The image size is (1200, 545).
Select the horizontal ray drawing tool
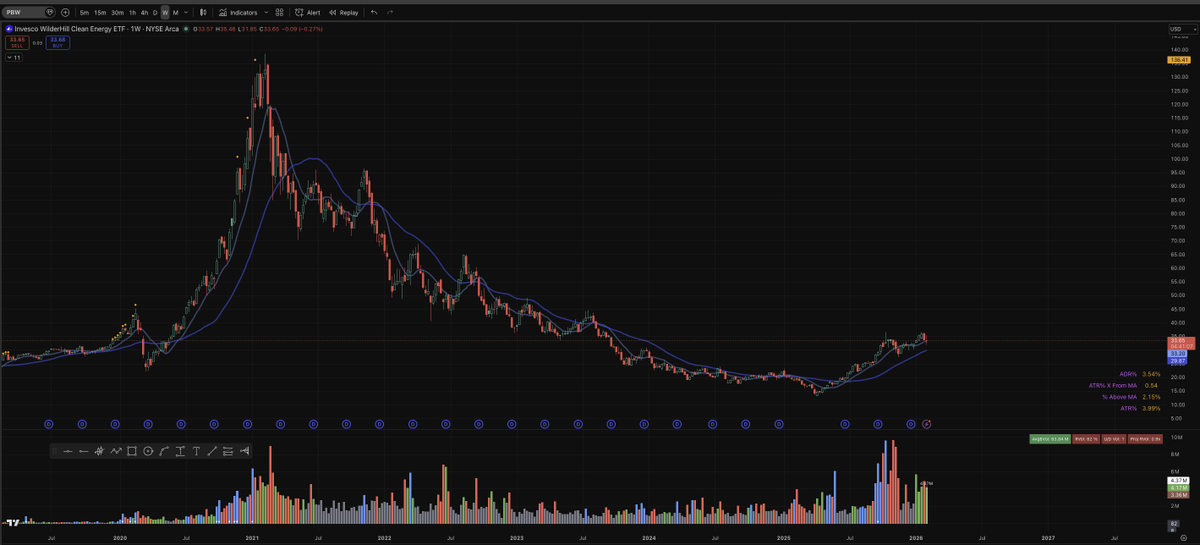84,451
